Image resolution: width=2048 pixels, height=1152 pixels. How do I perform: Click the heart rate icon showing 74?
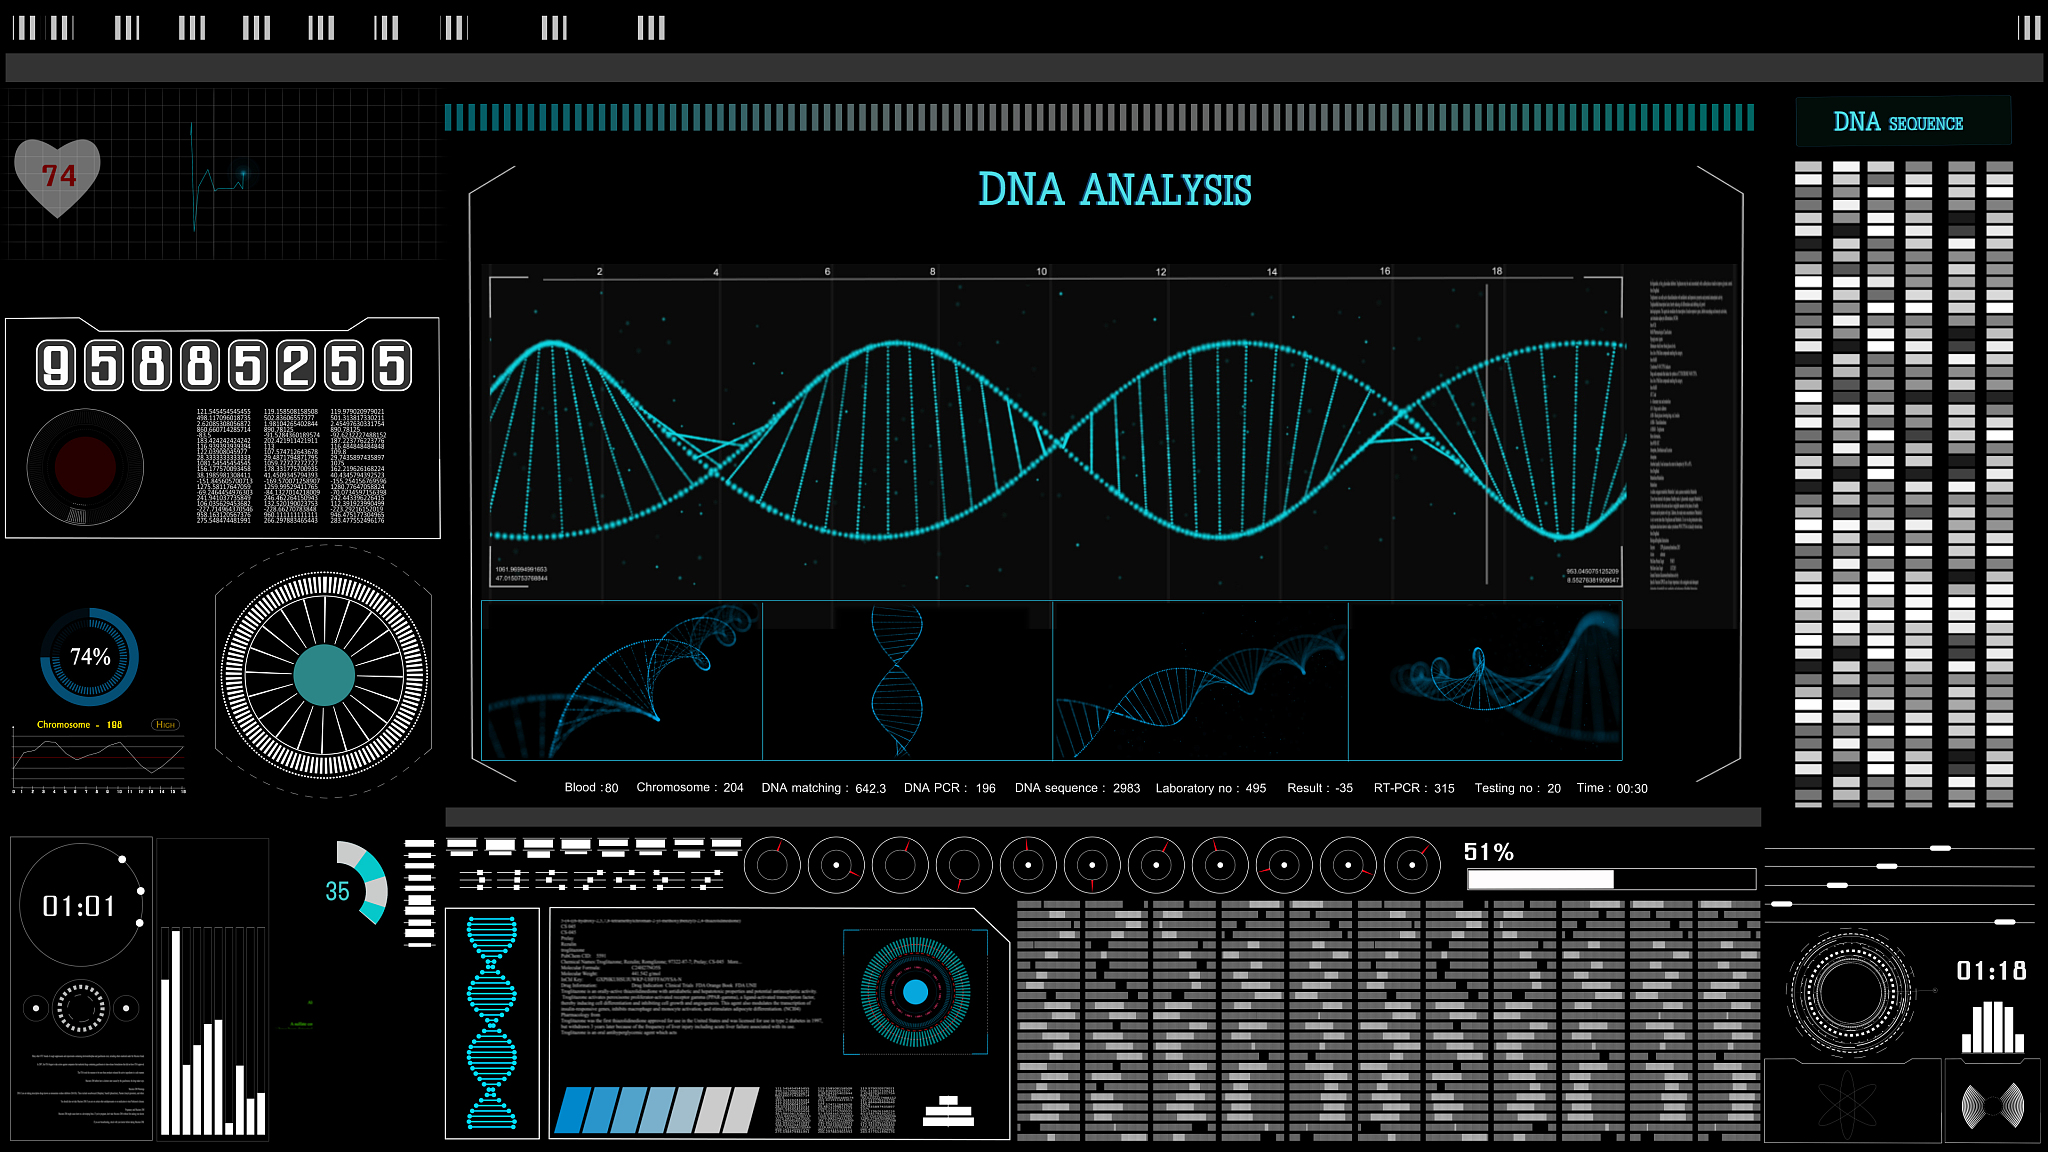pyautogui.click(x=58, y=177)
